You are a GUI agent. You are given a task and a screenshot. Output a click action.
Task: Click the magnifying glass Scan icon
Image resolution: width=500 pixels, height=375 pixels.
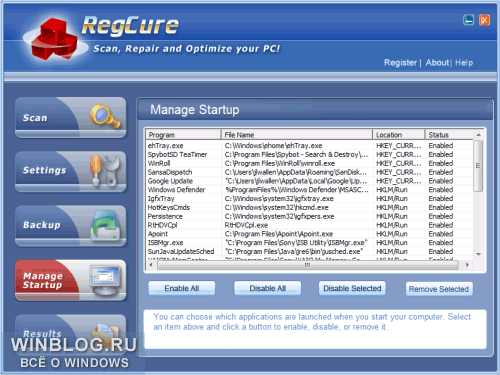click(105, 116)
